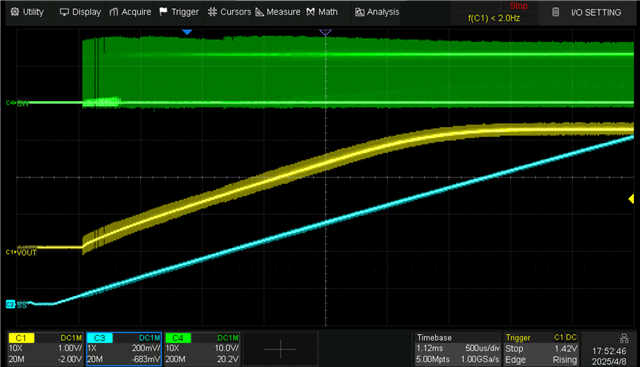The width and height of the screenshot is (640, 367).
Task: Open the Math menu
Action: 322,12
